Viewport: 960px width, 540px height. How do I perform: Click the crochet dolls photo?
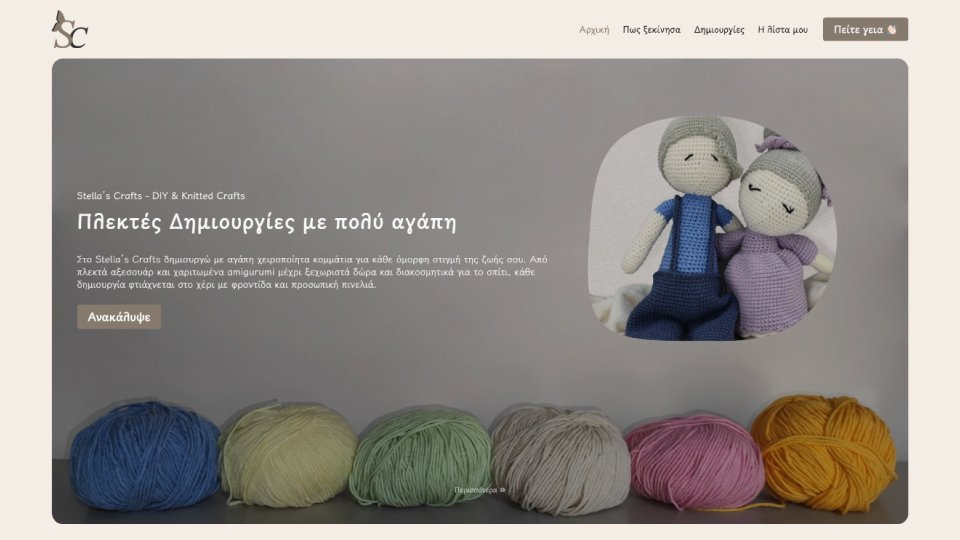(x=712, y=228)
